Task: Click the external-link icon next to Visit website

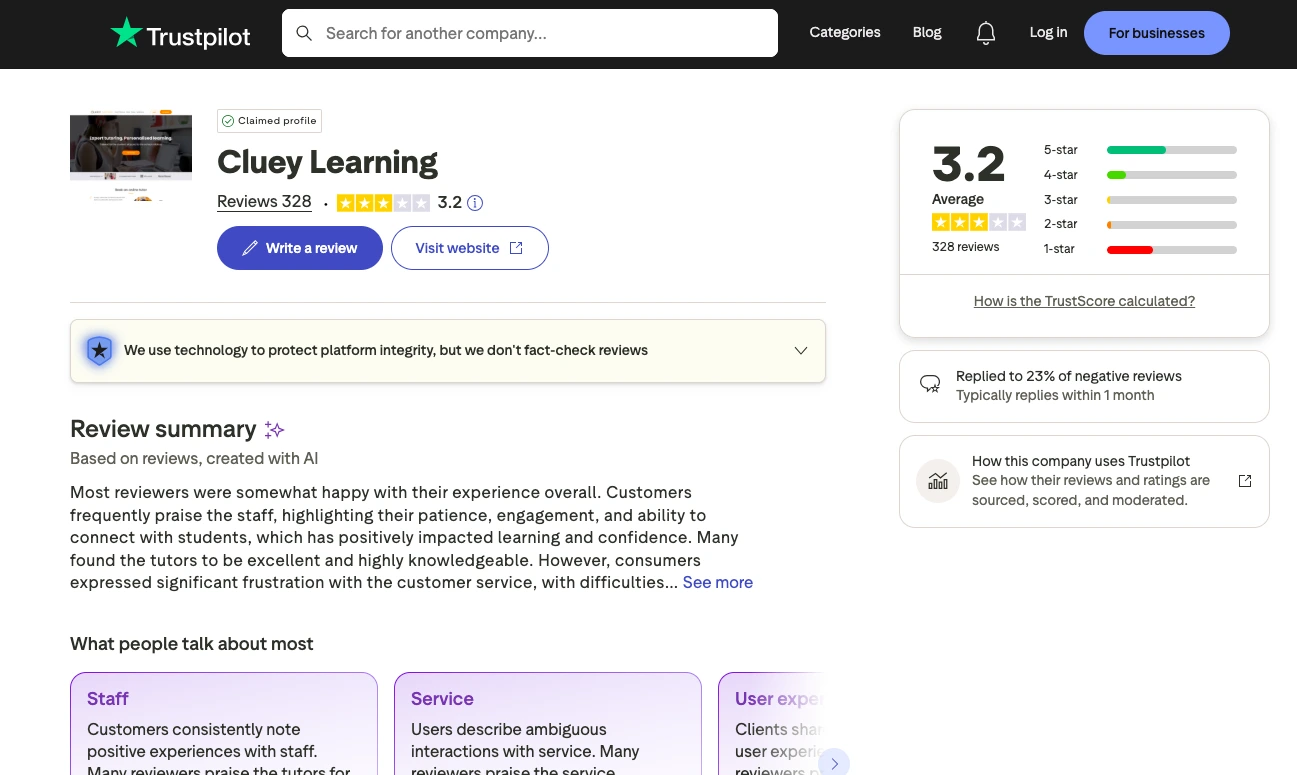Action: click(516, 247)
